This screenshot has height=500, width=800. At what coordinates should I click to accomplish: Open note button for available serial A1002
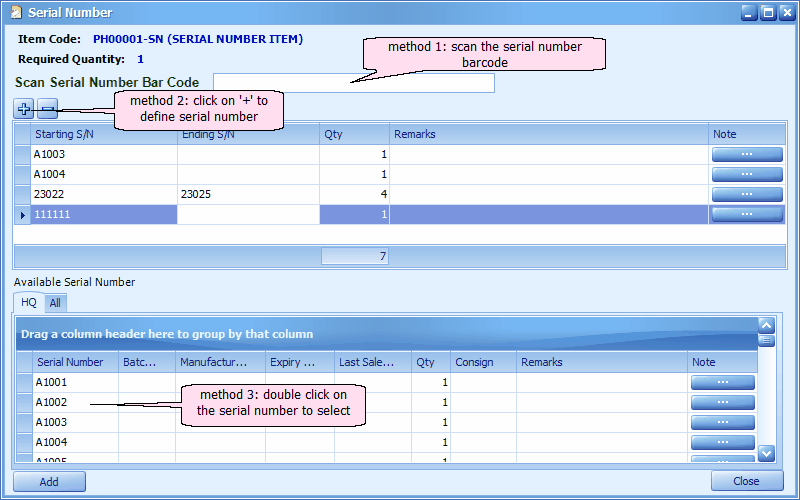tap(722, 402)
